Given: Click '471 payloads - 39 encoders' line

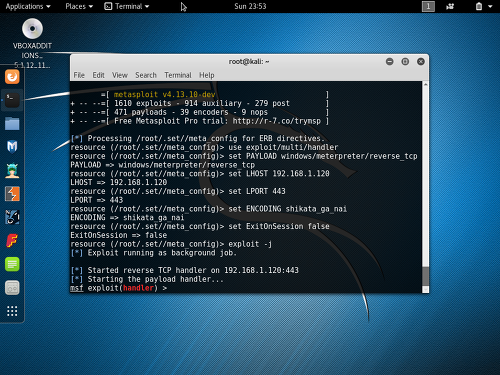Looking at the screenshot, I should point(191,112).
